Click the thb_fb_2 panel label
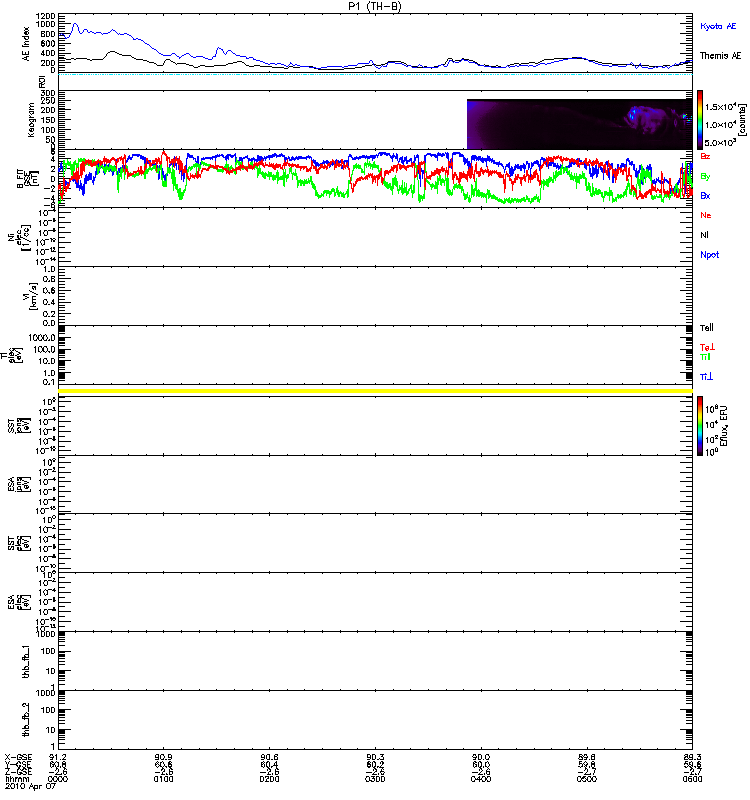 (26, 720)
